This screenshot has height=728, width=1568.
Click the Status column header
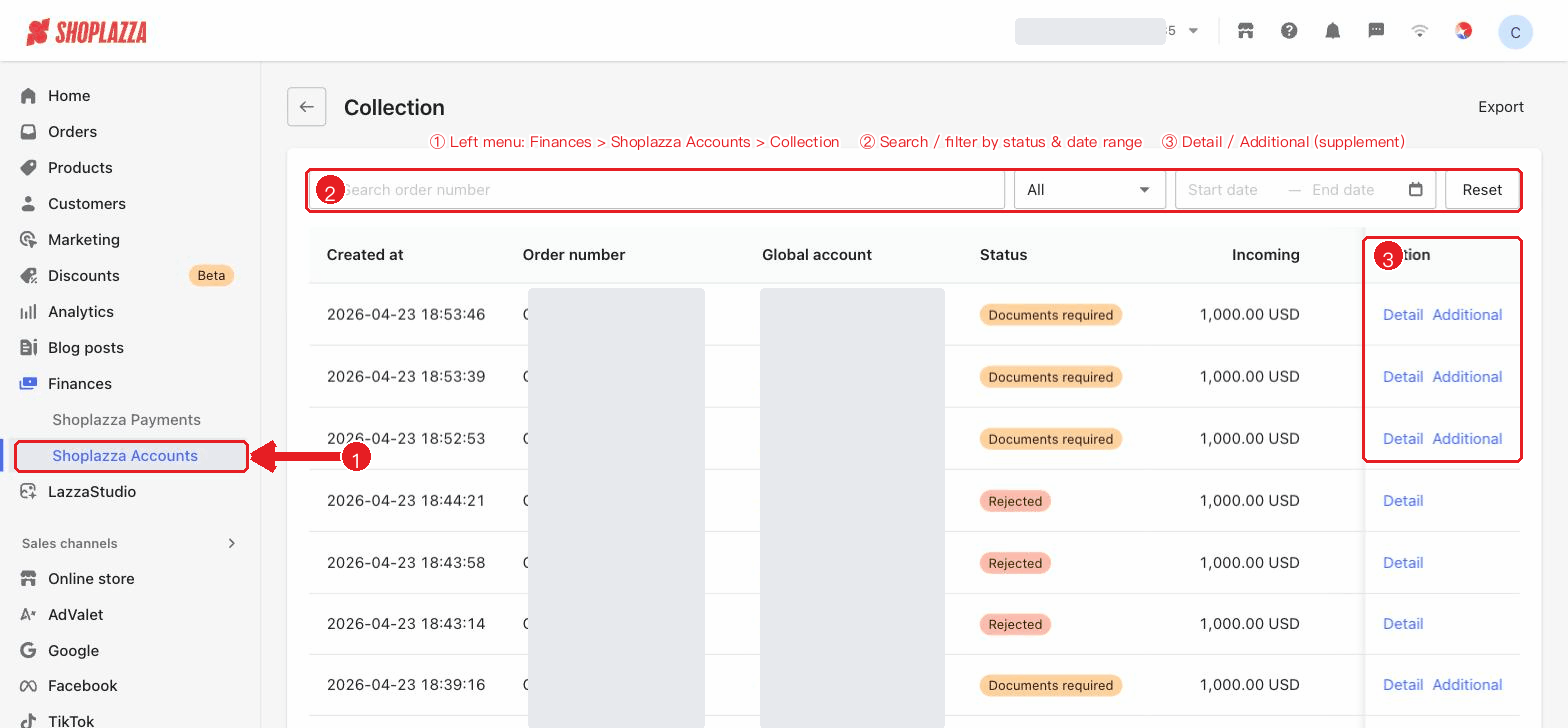click(x=1003, y=255)
